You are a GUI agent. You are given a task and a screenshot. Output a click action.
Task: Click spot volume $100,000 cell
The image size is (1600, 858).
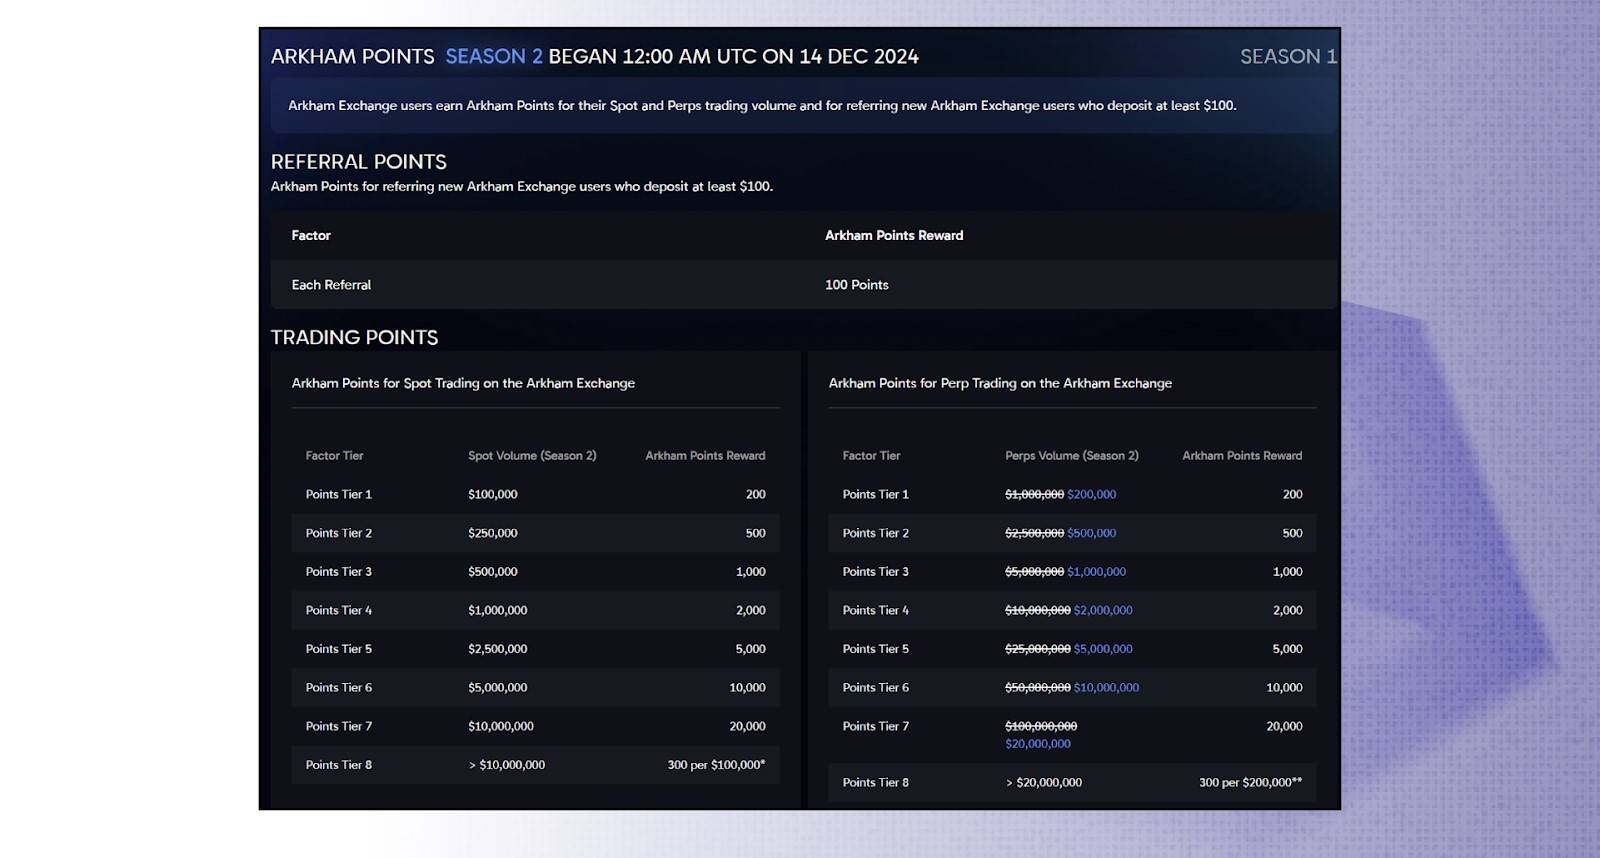coord(493,495)
